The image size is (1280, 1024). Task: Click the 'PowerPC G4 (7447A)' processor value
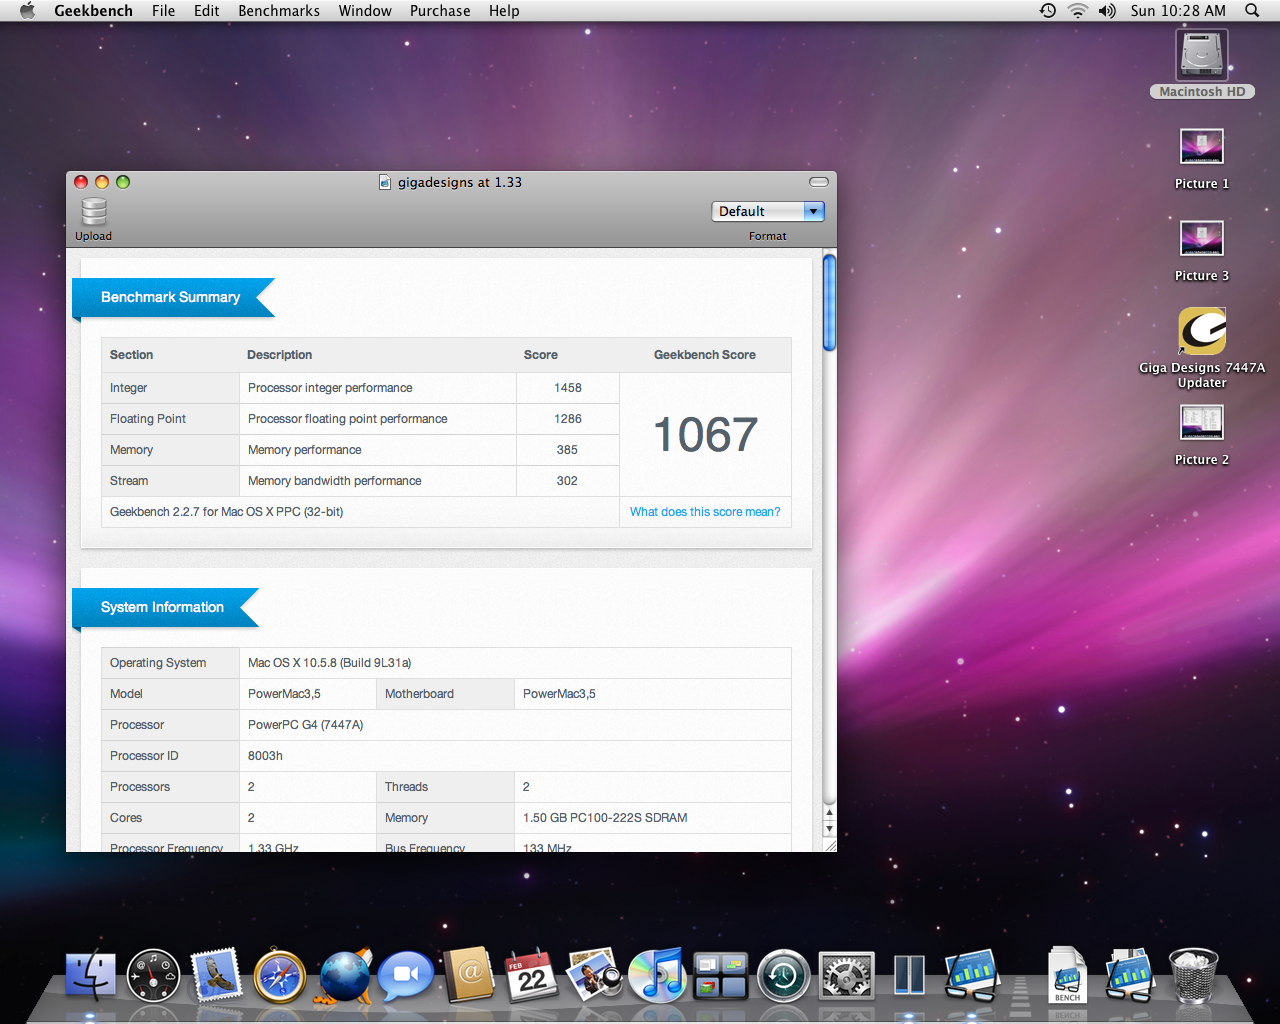[x=305, y=725]
